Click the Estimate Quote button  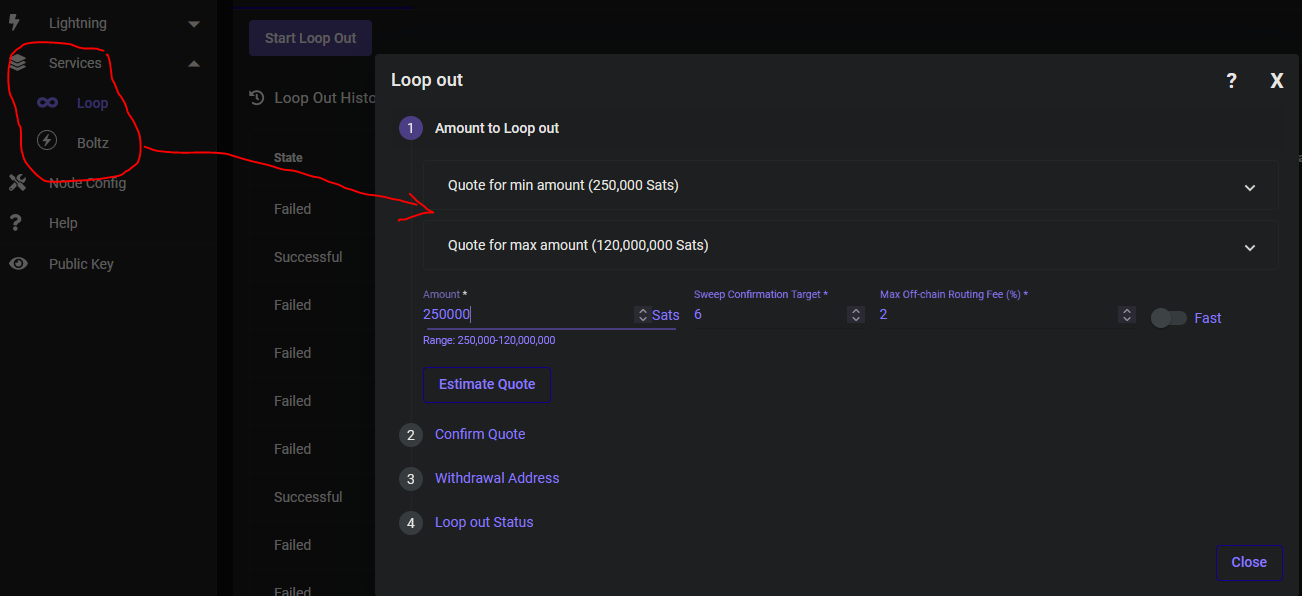point(487,384)
